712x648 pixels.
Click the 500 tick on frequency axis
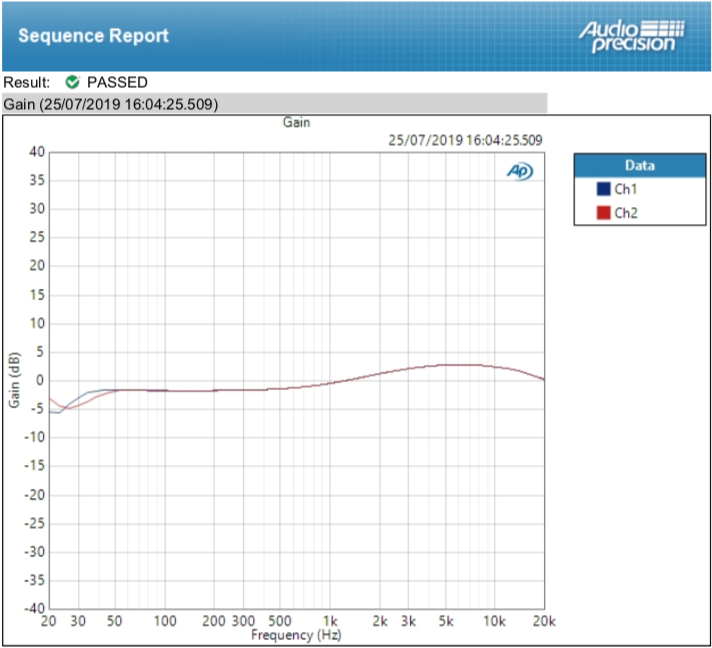(280, 621)
